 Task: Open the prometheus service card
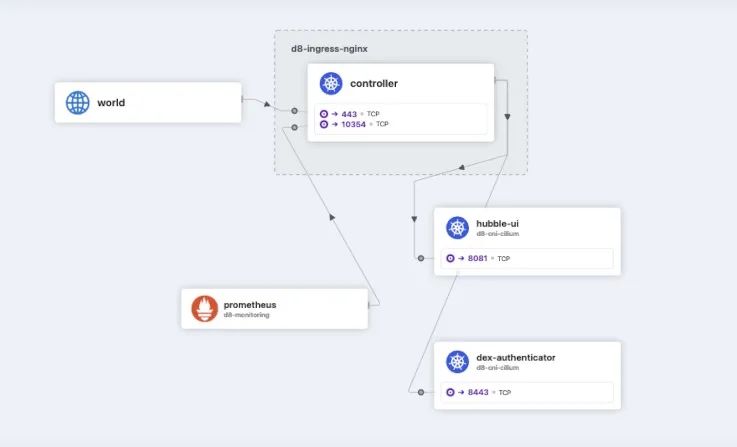click(x=274, y=309)
